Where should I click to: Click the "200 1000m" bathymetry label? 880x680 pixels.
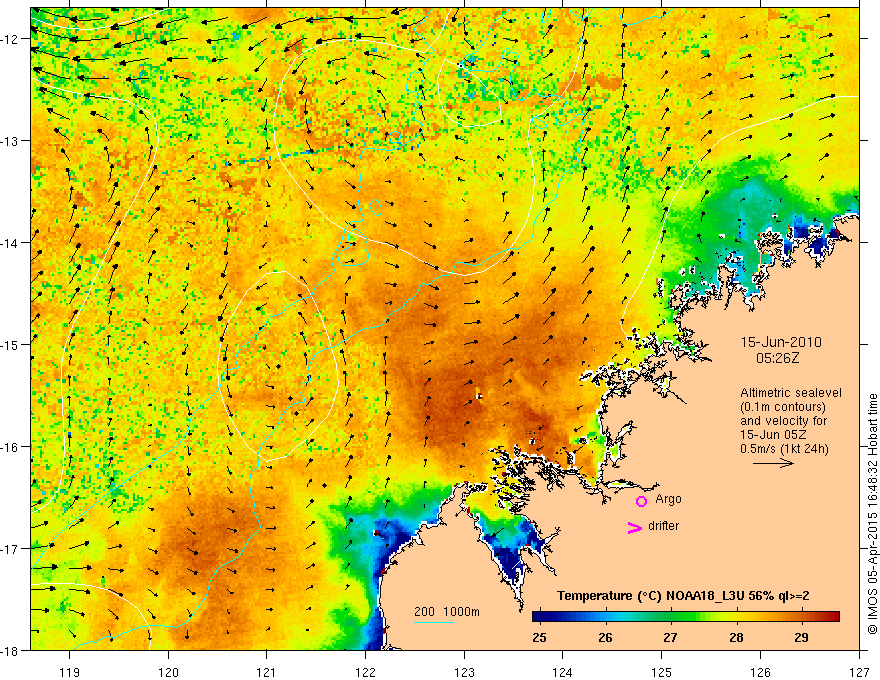447,612
